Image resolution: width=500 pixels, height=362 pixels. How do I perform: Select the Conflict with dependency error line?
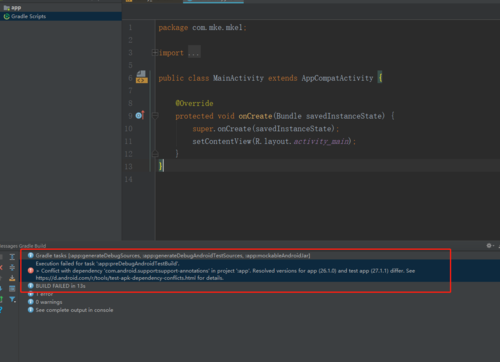click(x=226, y=271)
